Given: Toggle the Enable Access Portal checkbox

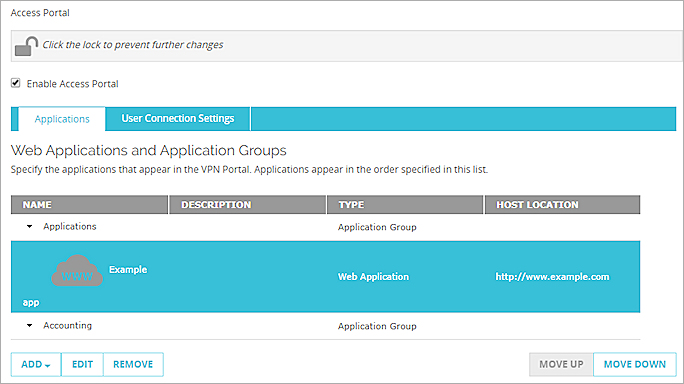Looking at the screenshot, I should (16, 83).
